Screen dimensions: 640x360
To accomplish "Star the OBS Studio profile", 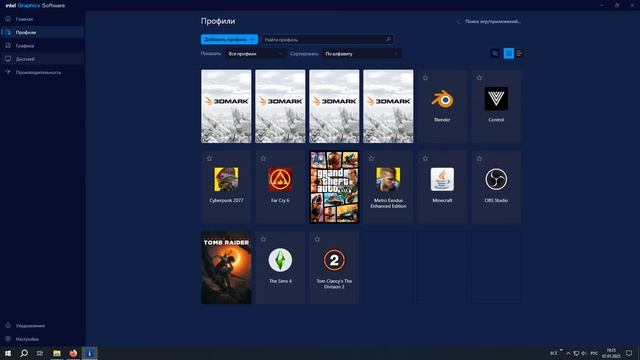I will 479,158.
